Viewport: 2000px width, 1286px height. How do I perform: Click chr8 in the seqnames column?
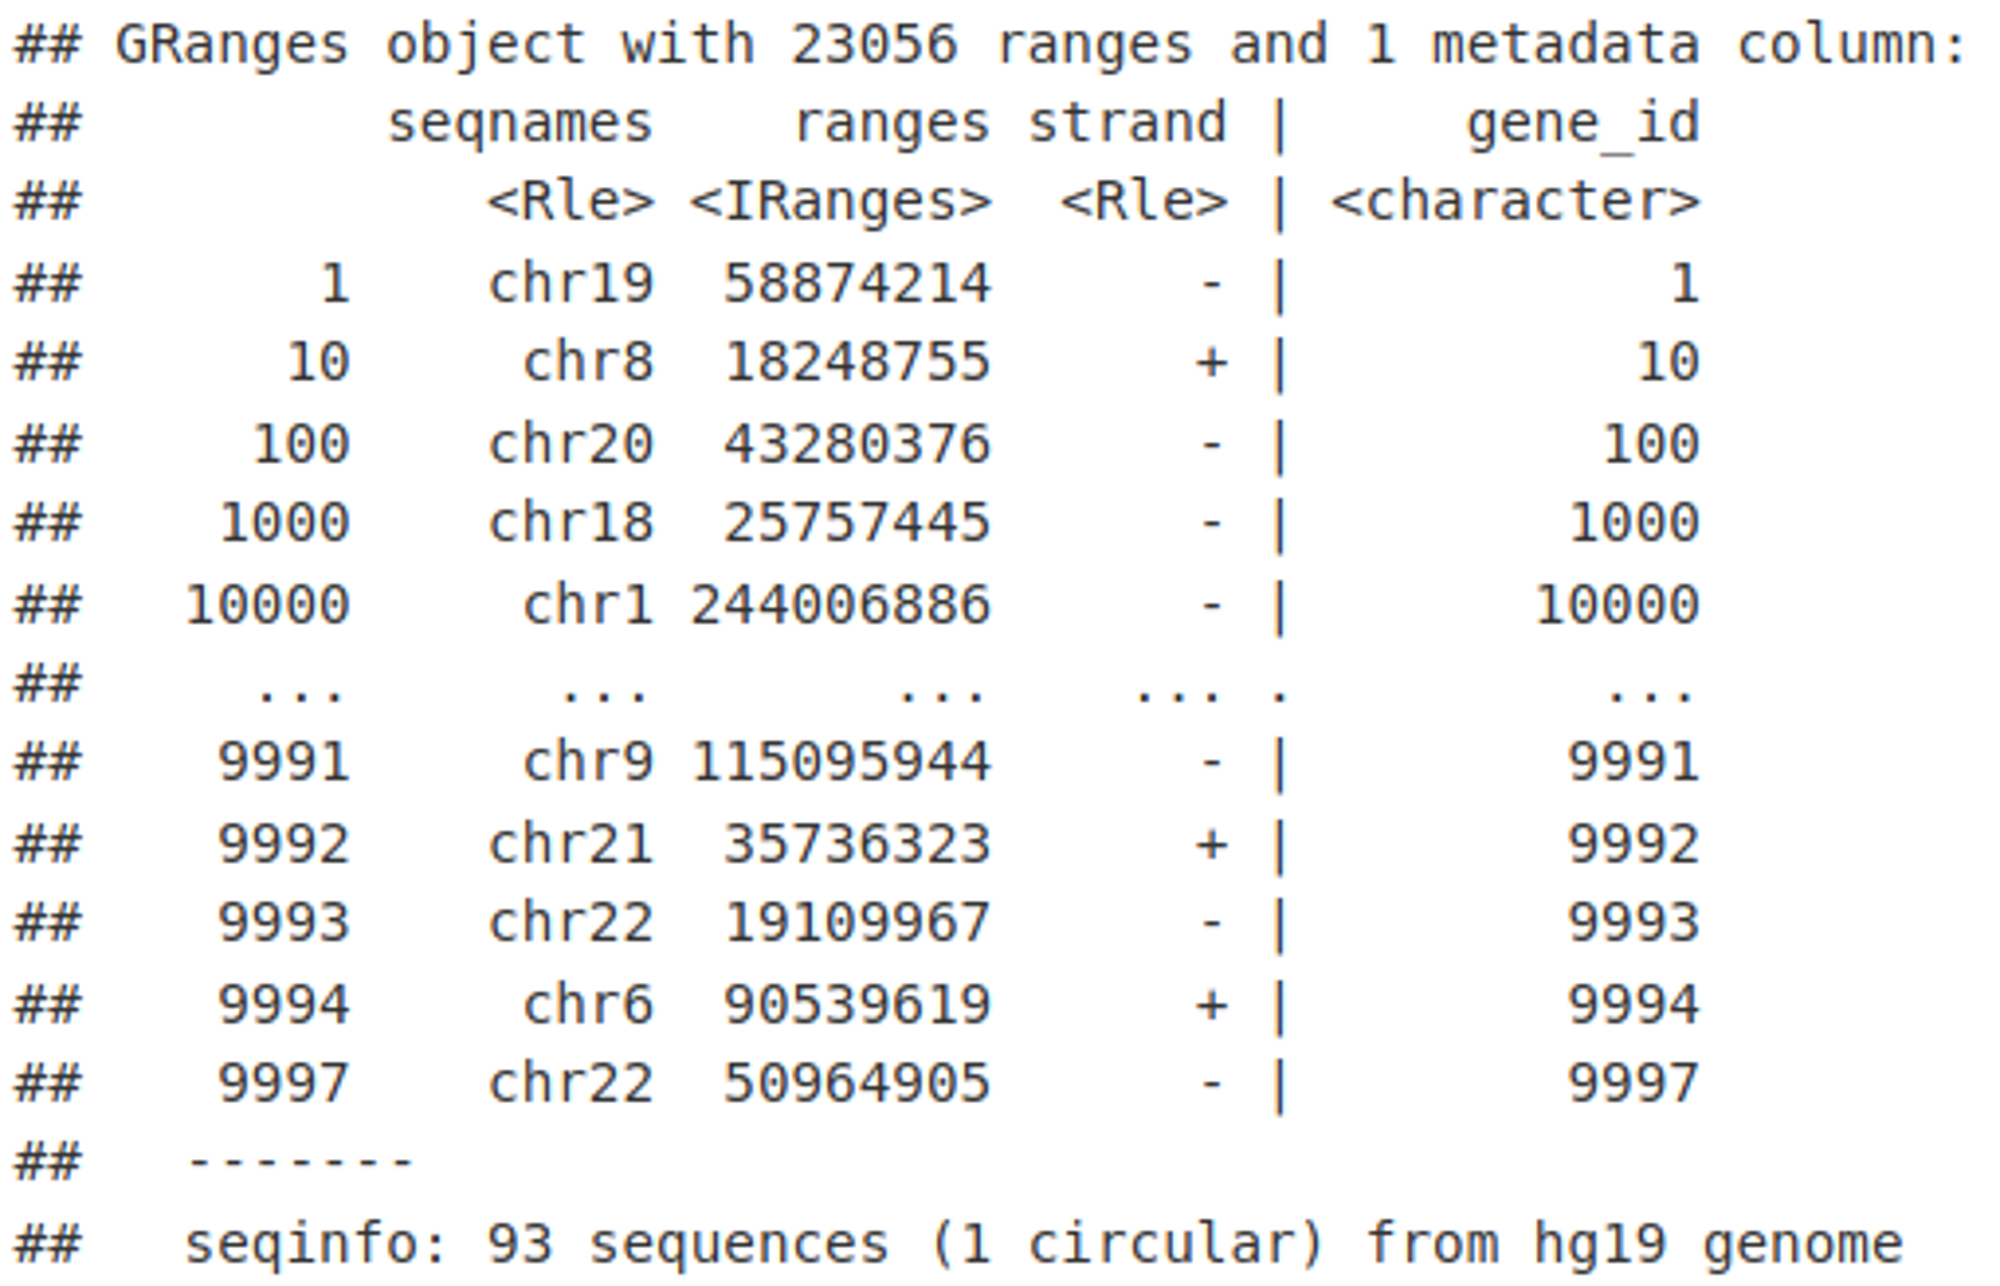(588, 362)
